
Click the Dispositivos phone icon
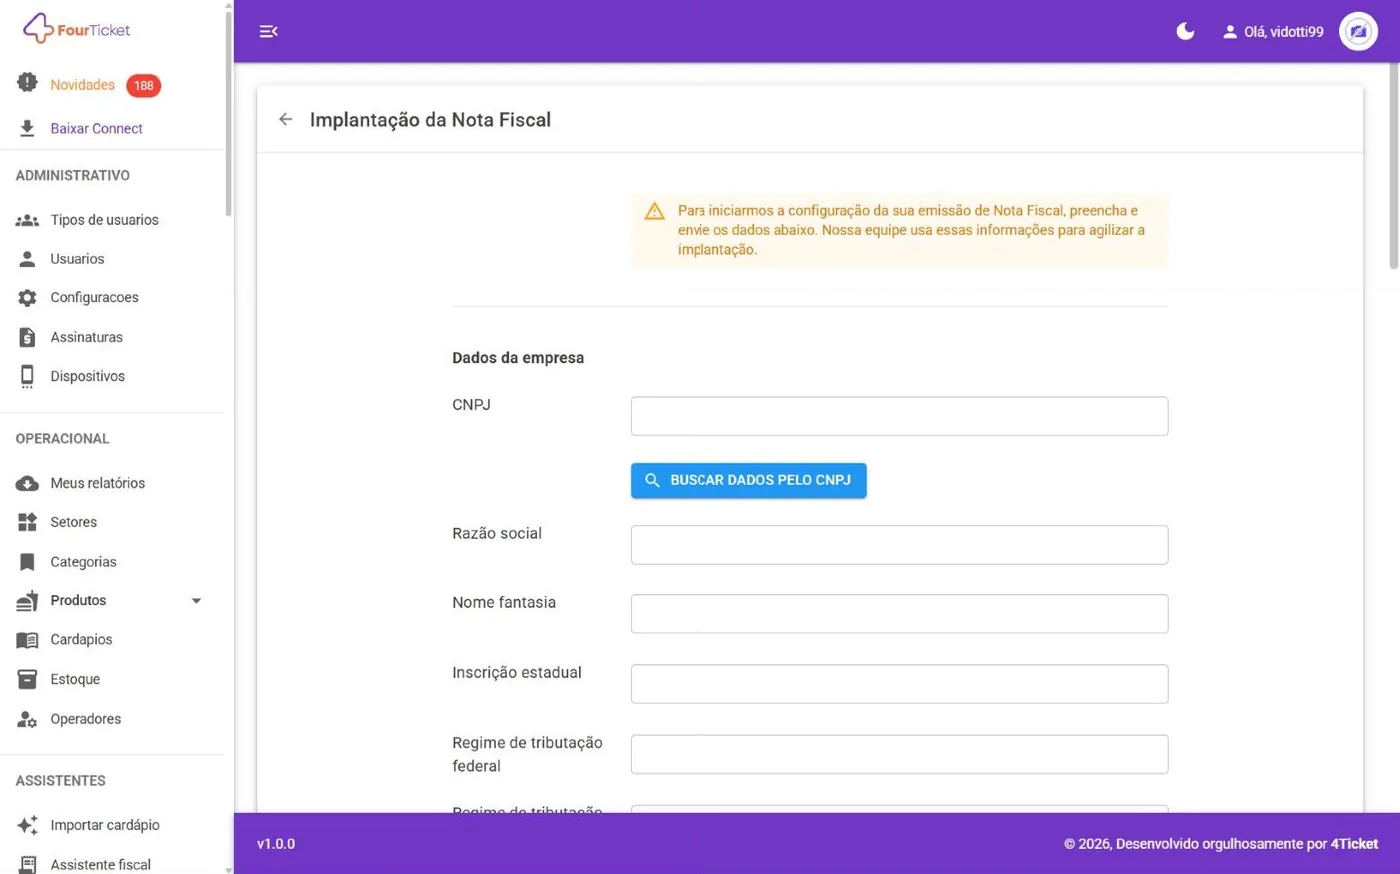pyautogui.click(x=27, y=376)
